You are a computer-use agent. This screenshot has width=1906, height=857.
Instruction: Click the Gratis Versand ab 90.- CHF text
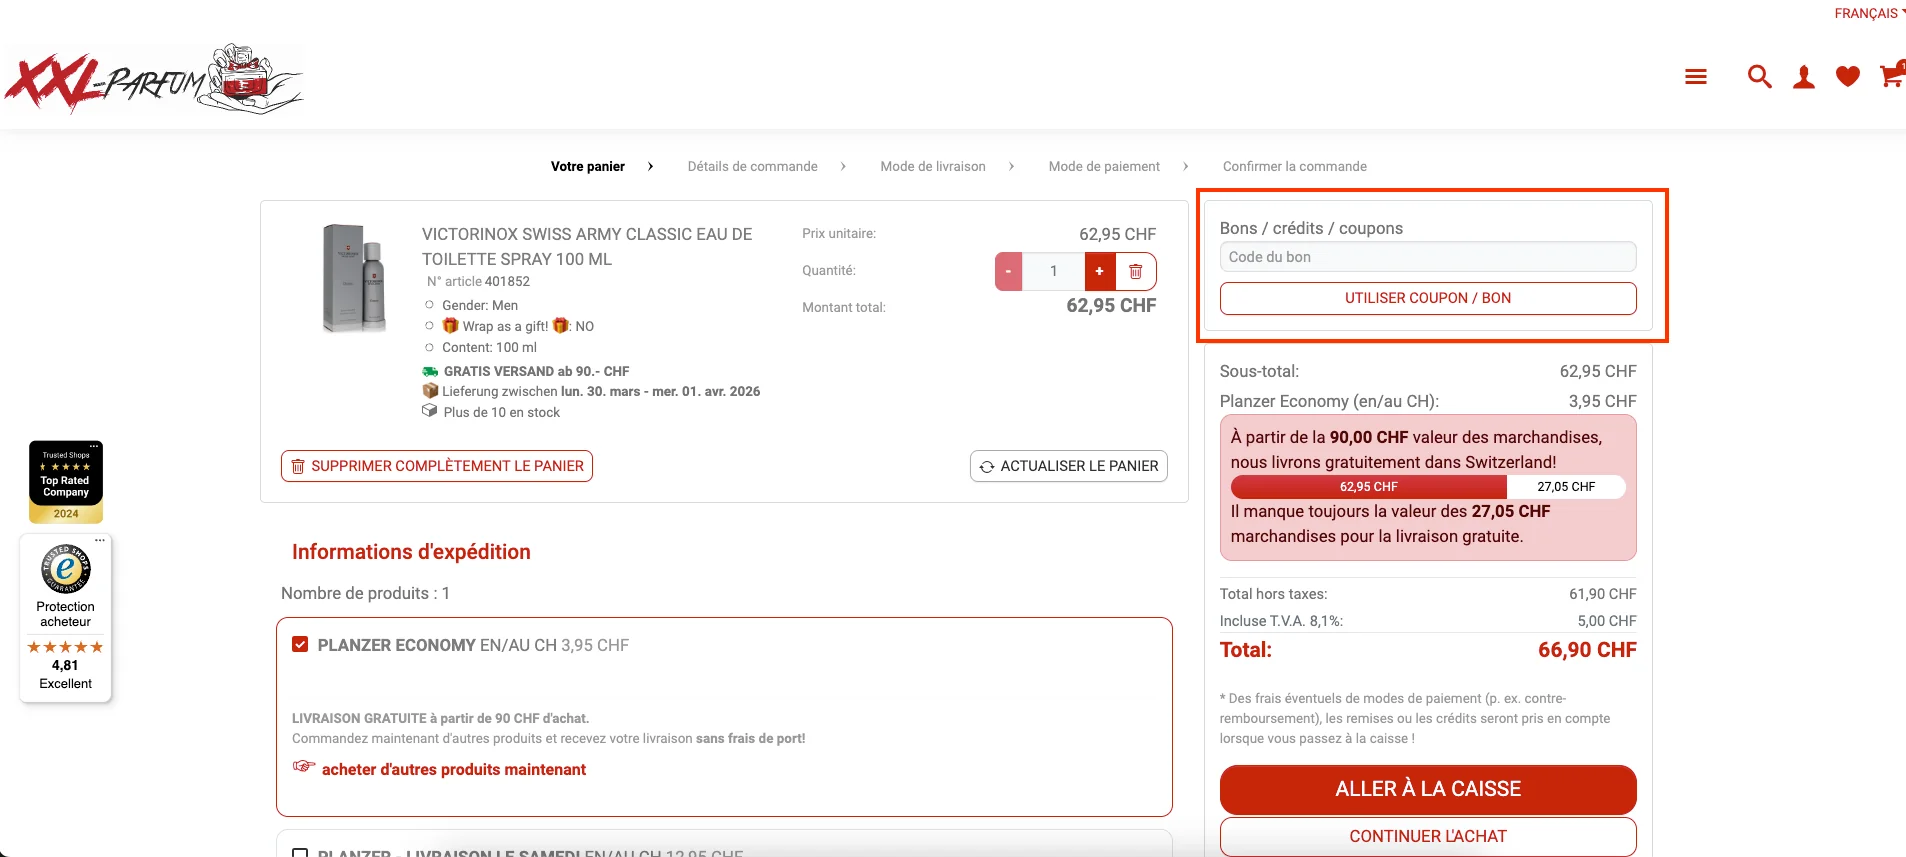[536, 371]
